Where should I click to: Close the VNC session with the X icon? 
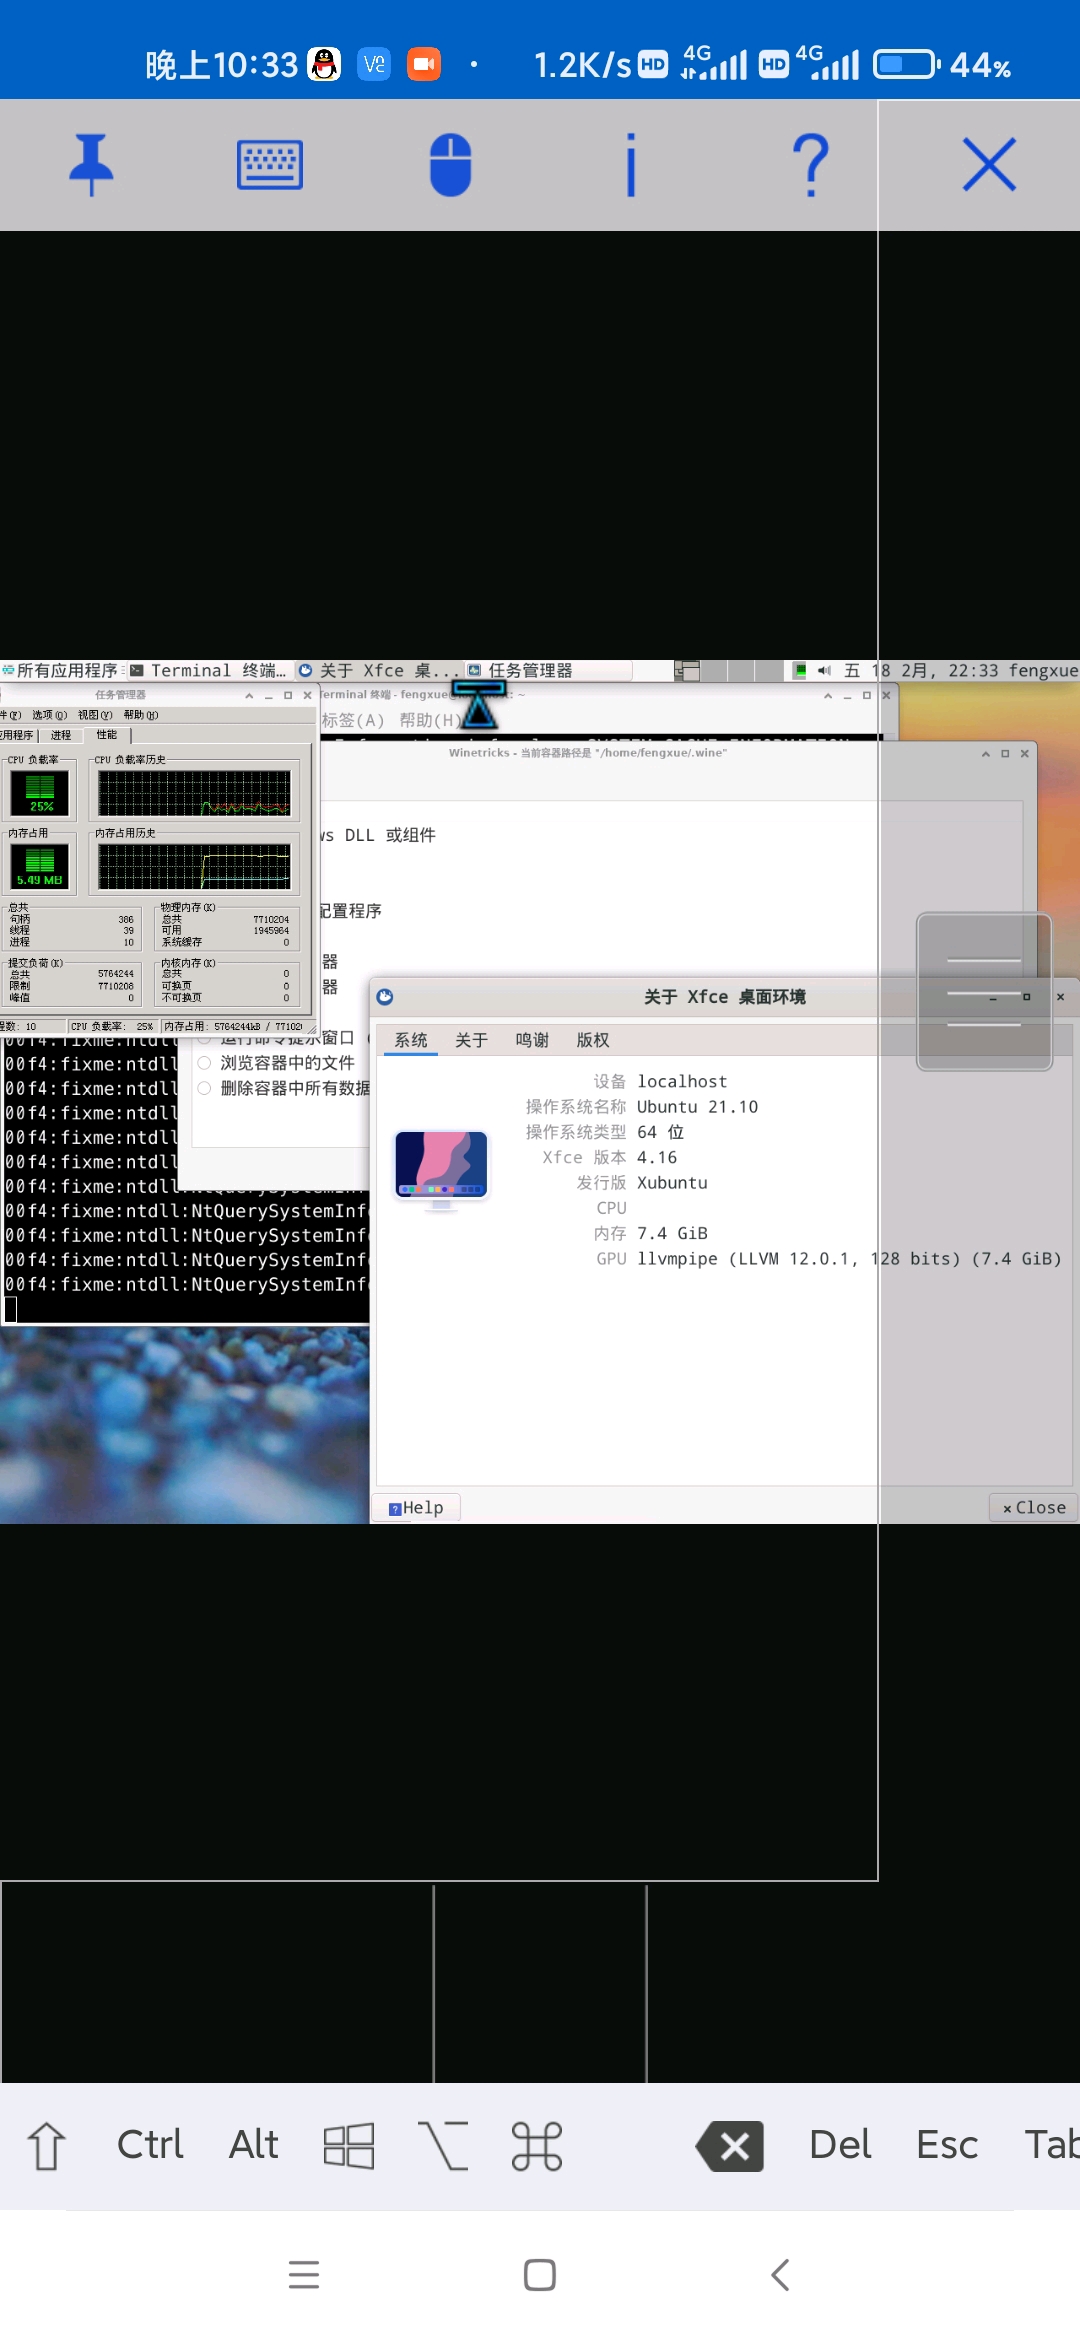[x=990, y=165]
